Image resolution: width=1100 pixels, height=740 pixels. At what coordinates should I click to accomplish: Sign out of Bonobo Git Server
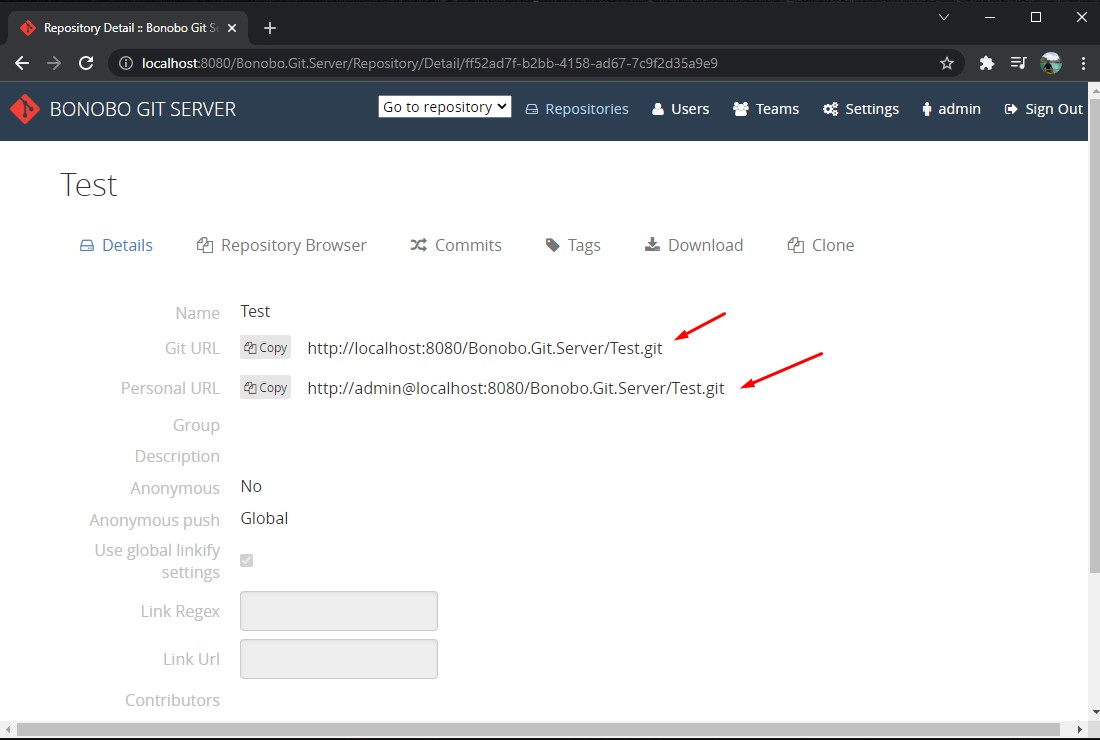1043,109
